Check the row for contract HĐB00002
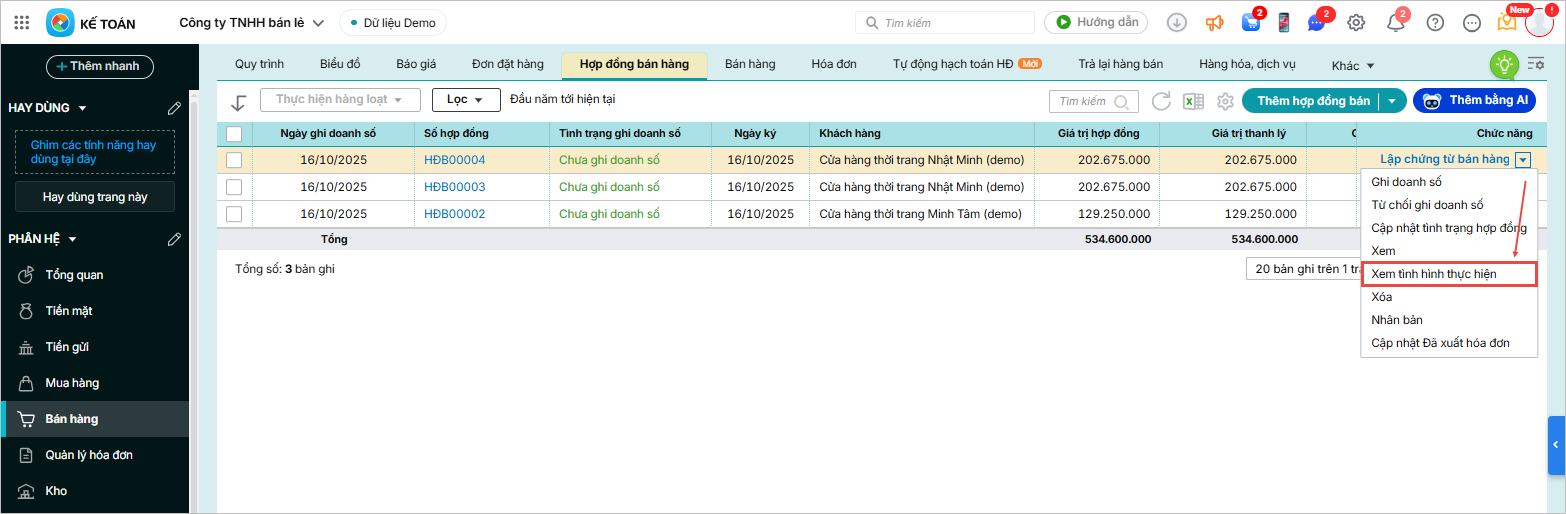The image size is (1566, 514). pos(234,214)
